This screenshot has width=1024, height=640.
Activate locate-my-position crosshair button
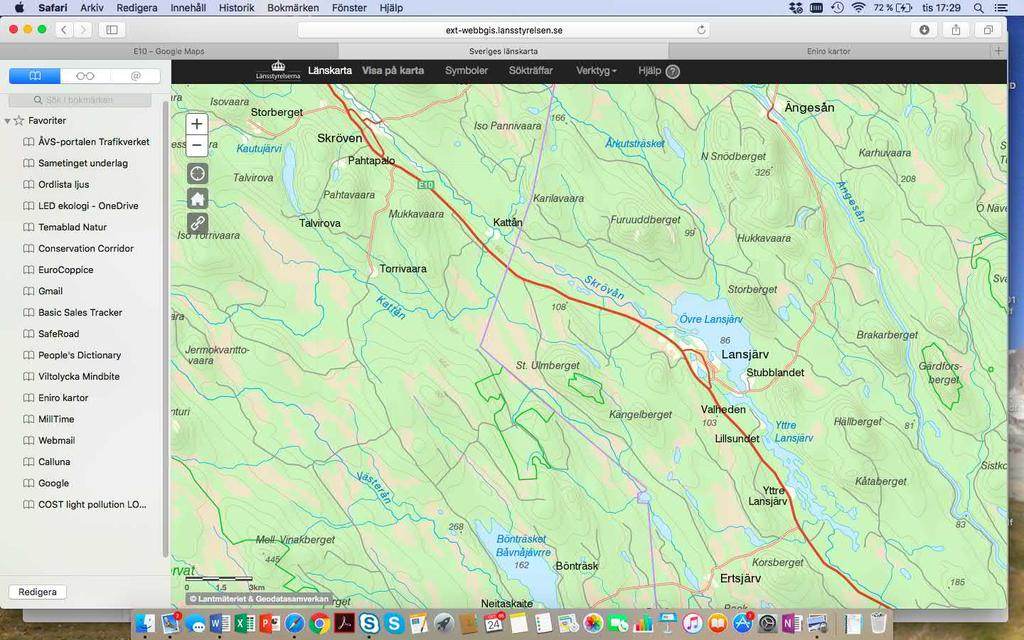197,173
